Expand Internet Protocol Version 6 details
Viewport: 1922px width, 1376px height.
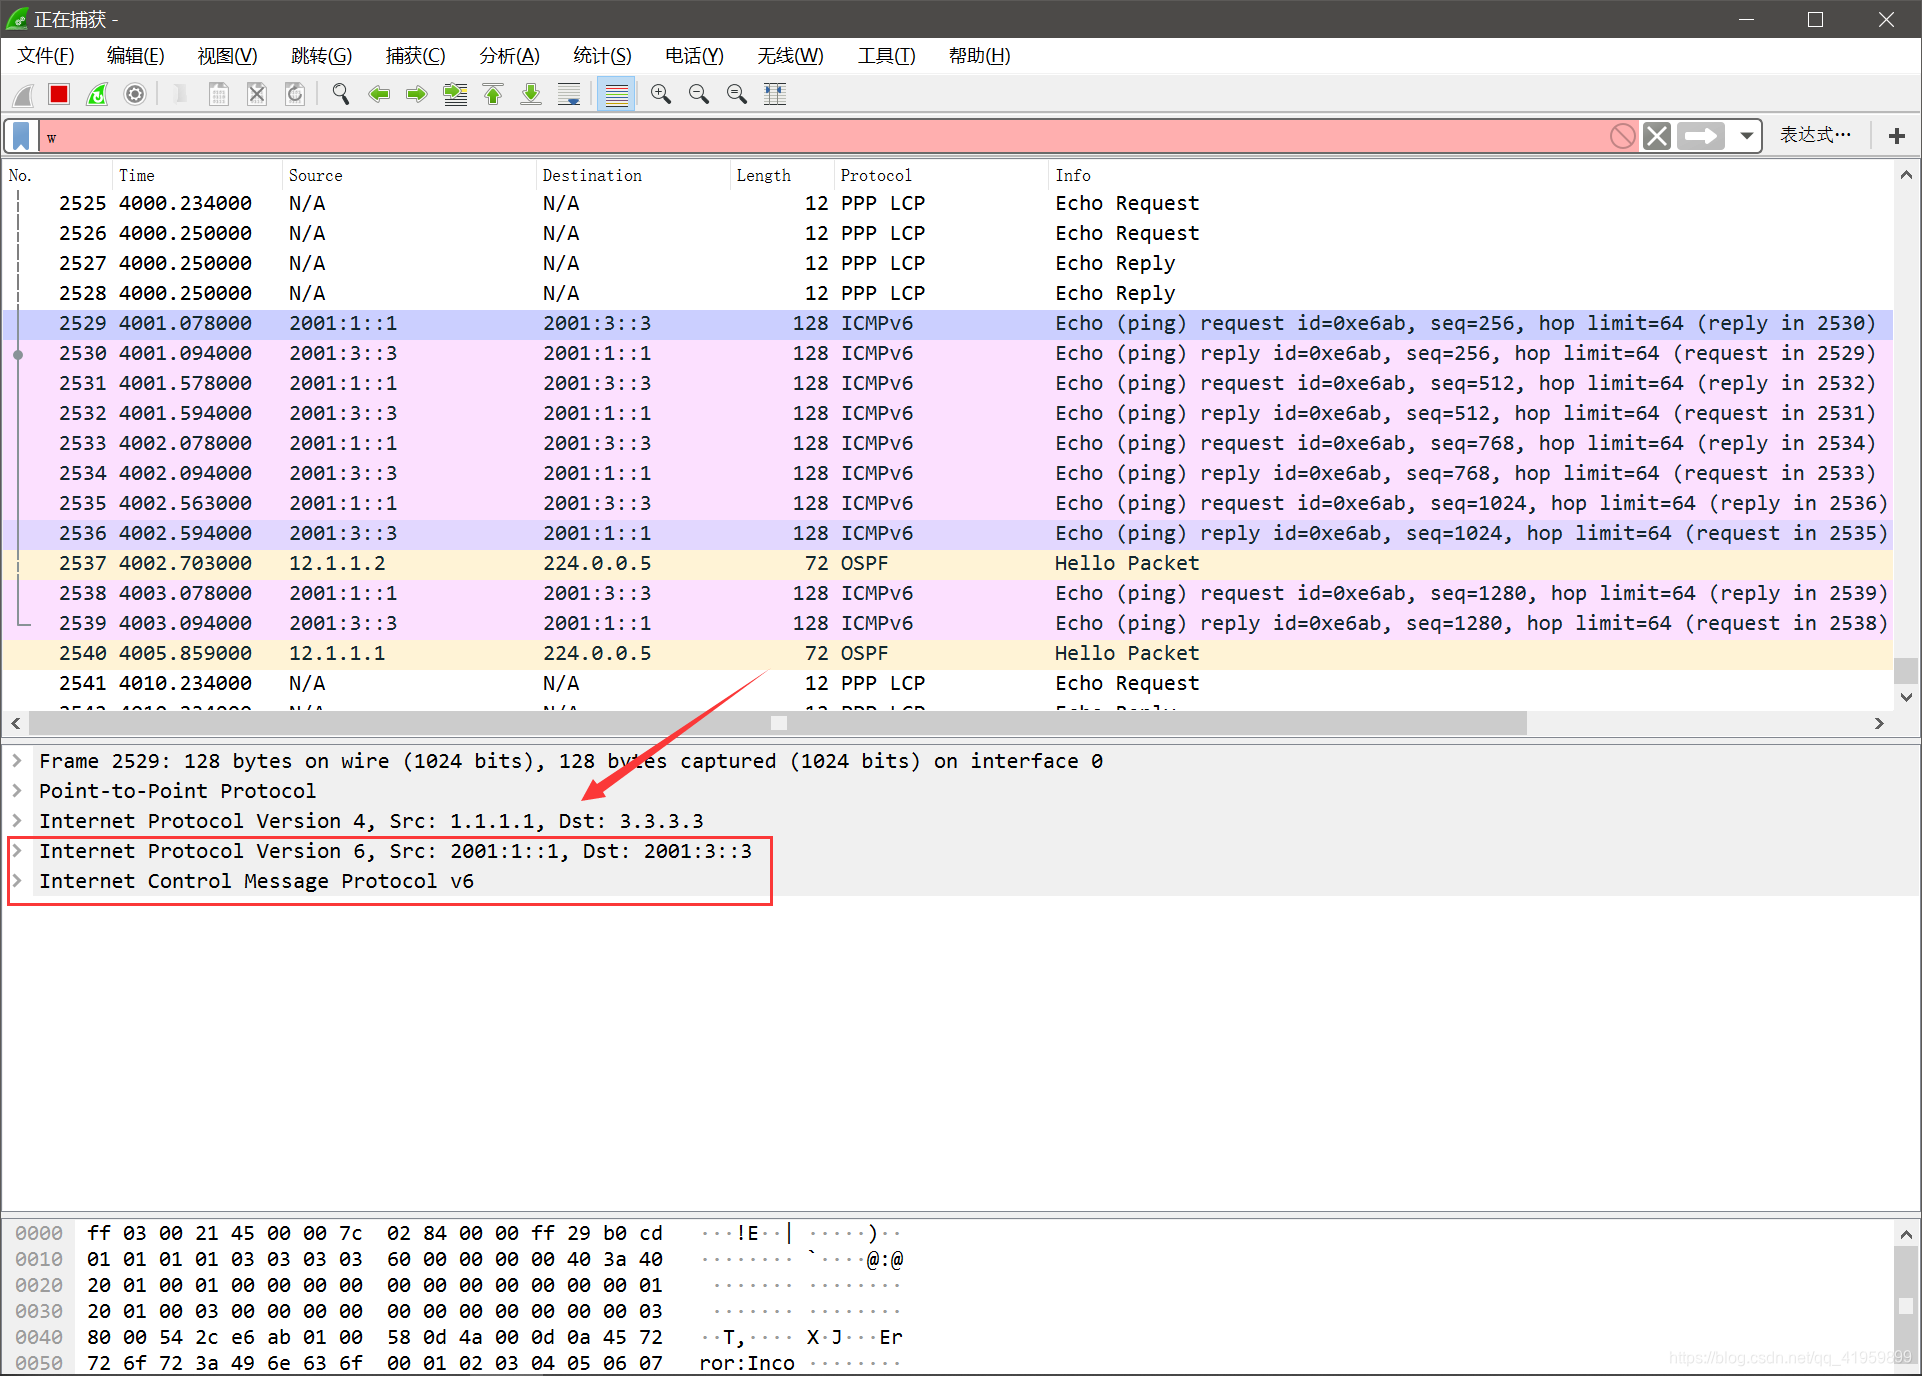click(17, 851)
